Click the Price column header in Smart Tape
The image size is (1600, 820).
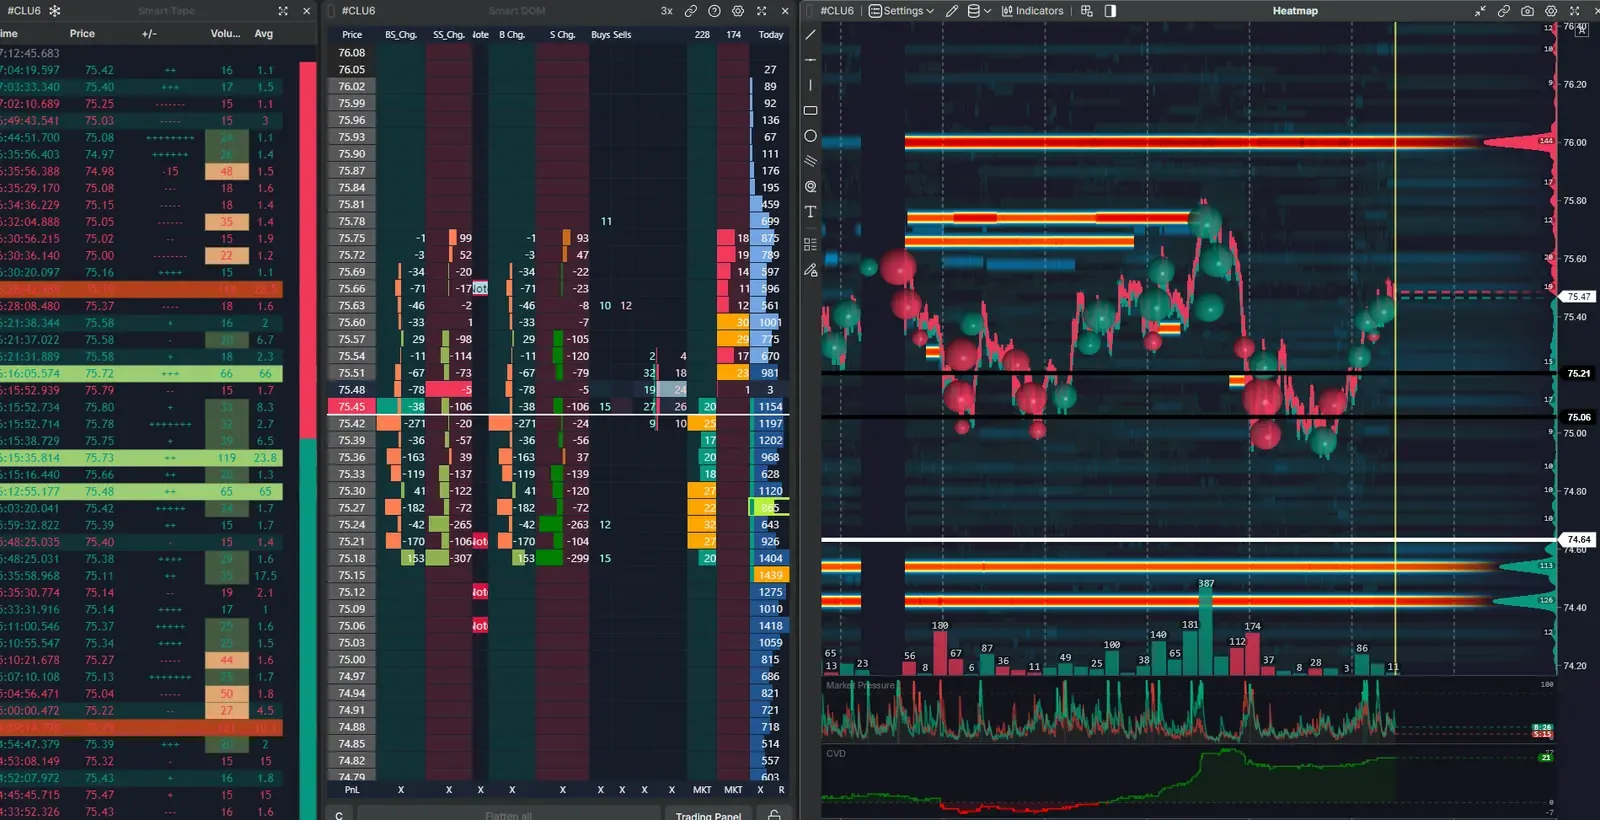(x=82, y=34)
